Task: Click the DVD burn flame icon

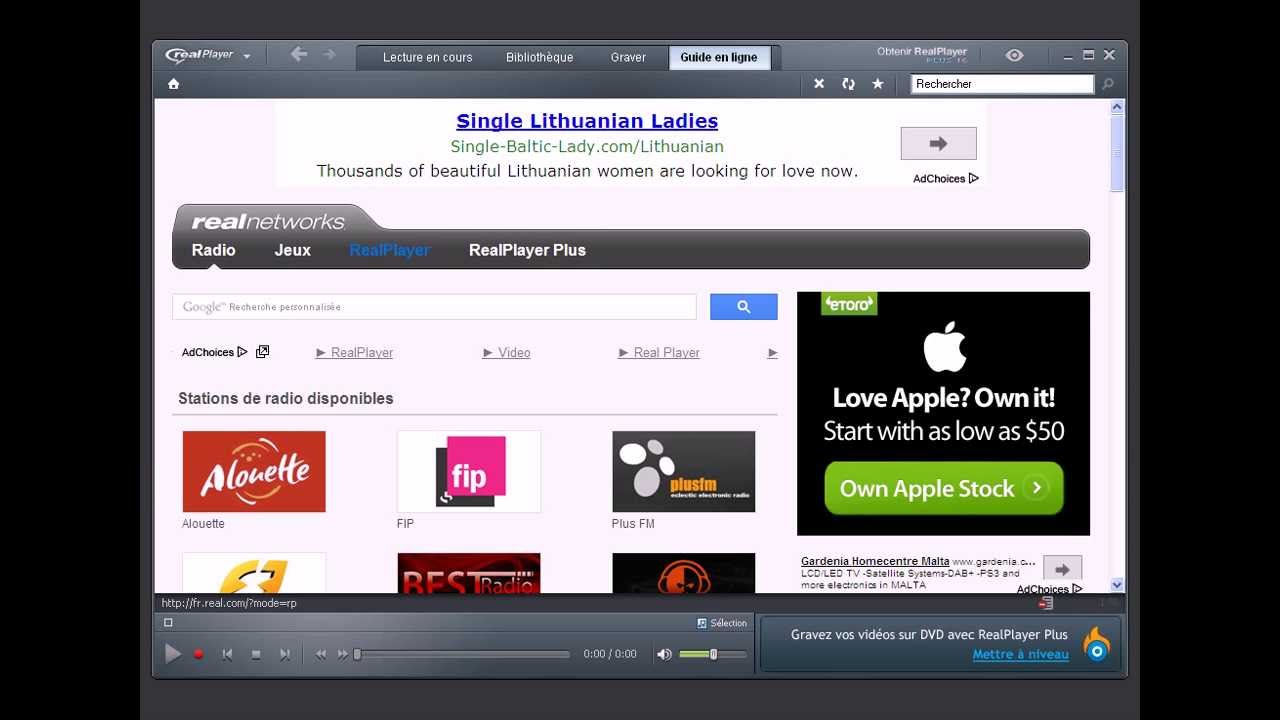Action: 1097,645
